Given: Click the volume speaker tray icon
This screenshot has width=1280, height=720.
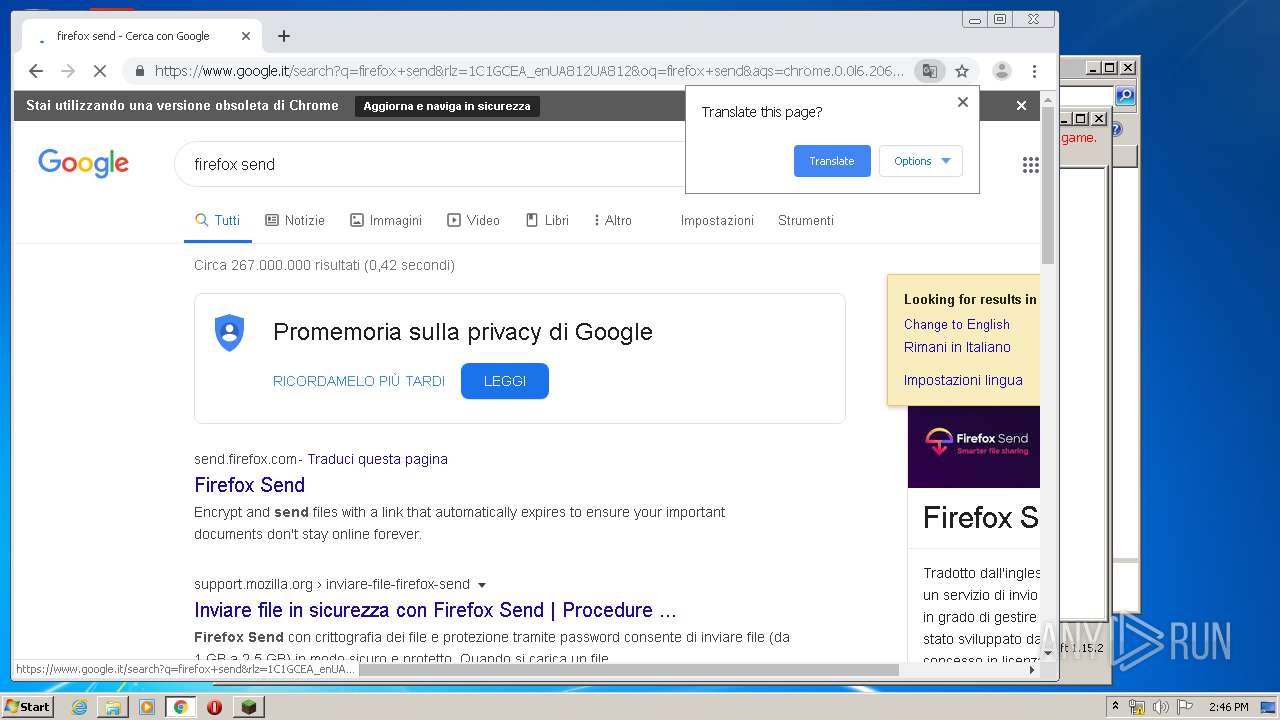Looking at the screenshot, I should tap(1161, 707).
